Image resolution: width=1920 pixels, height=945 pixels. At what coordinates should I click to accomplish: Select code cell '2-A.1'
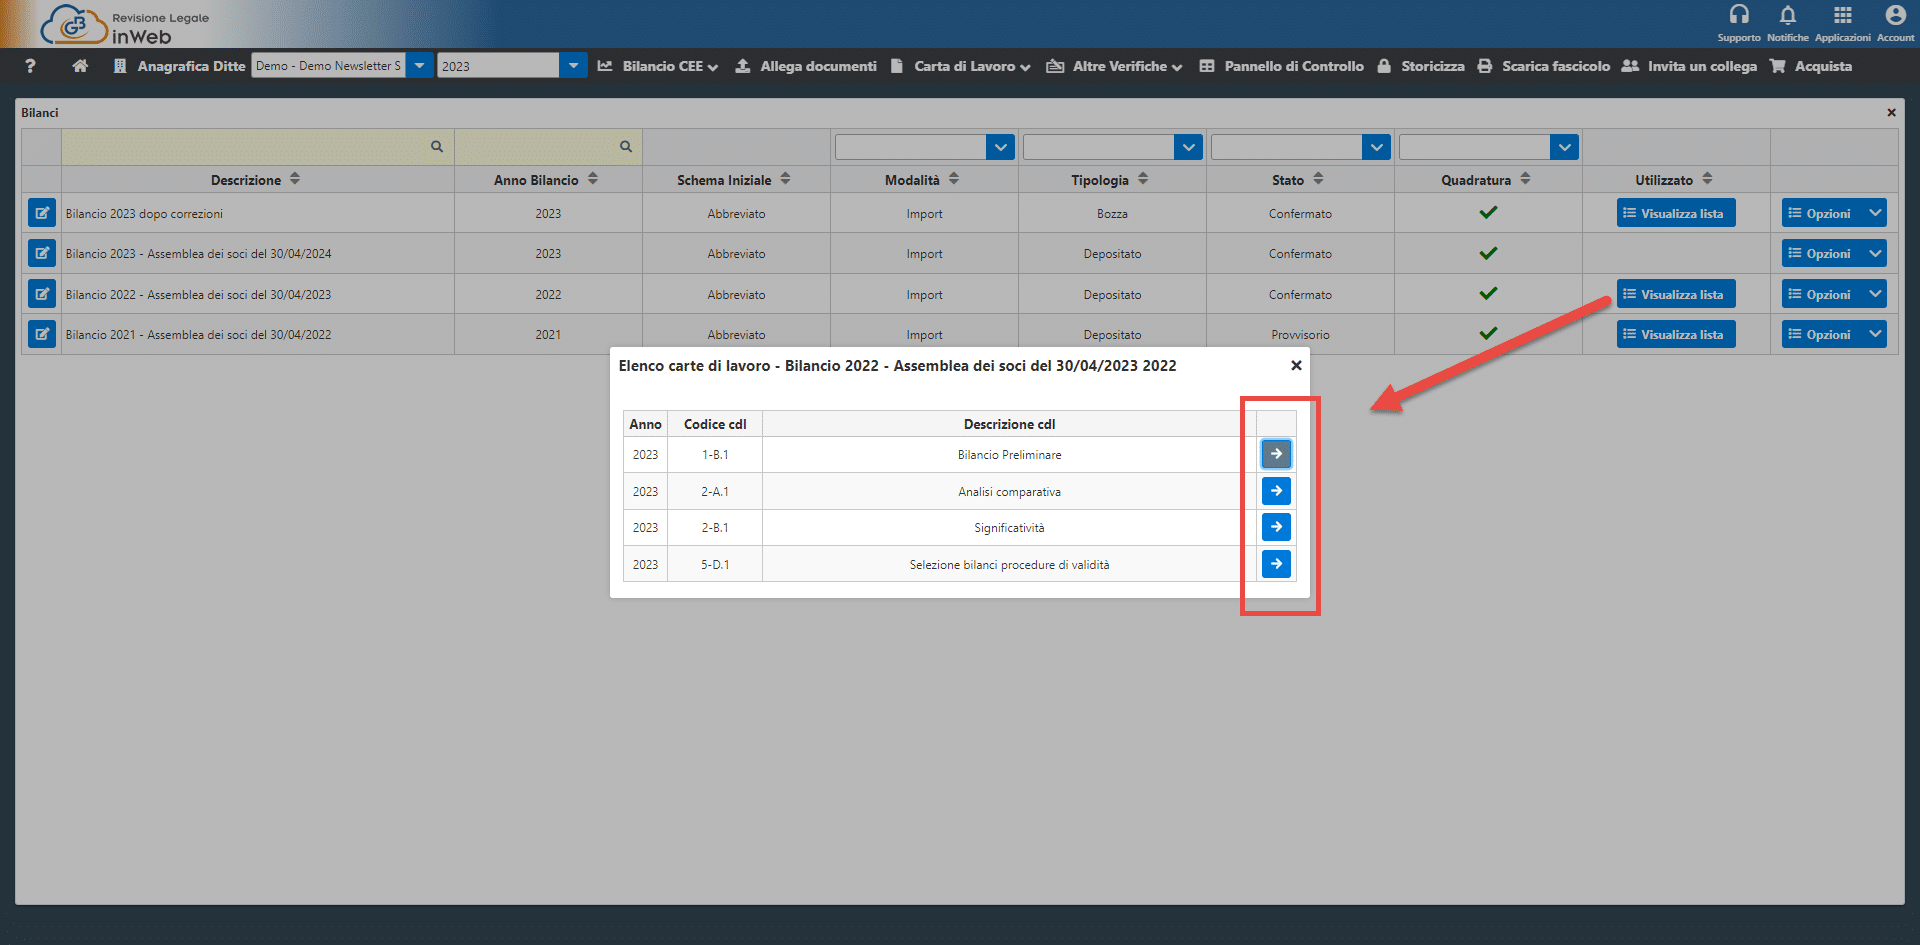point(715,491)
